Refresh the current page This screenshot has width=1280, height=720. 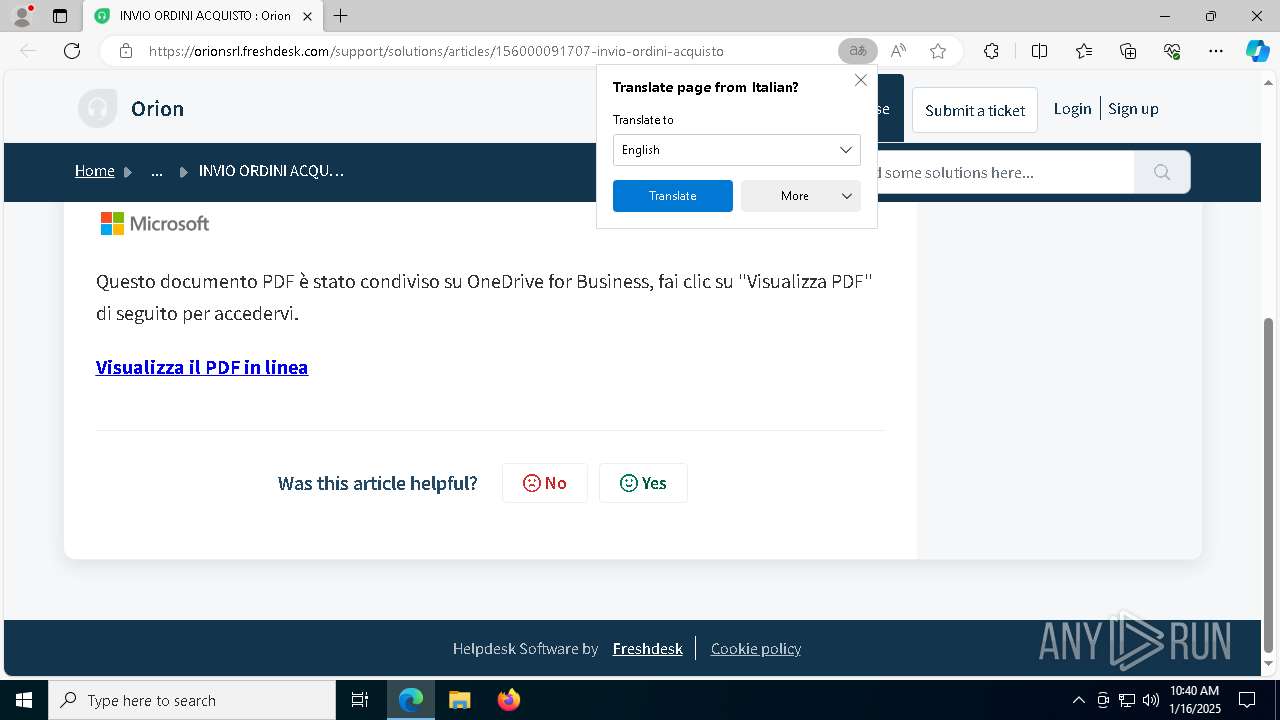coord(72,51)
